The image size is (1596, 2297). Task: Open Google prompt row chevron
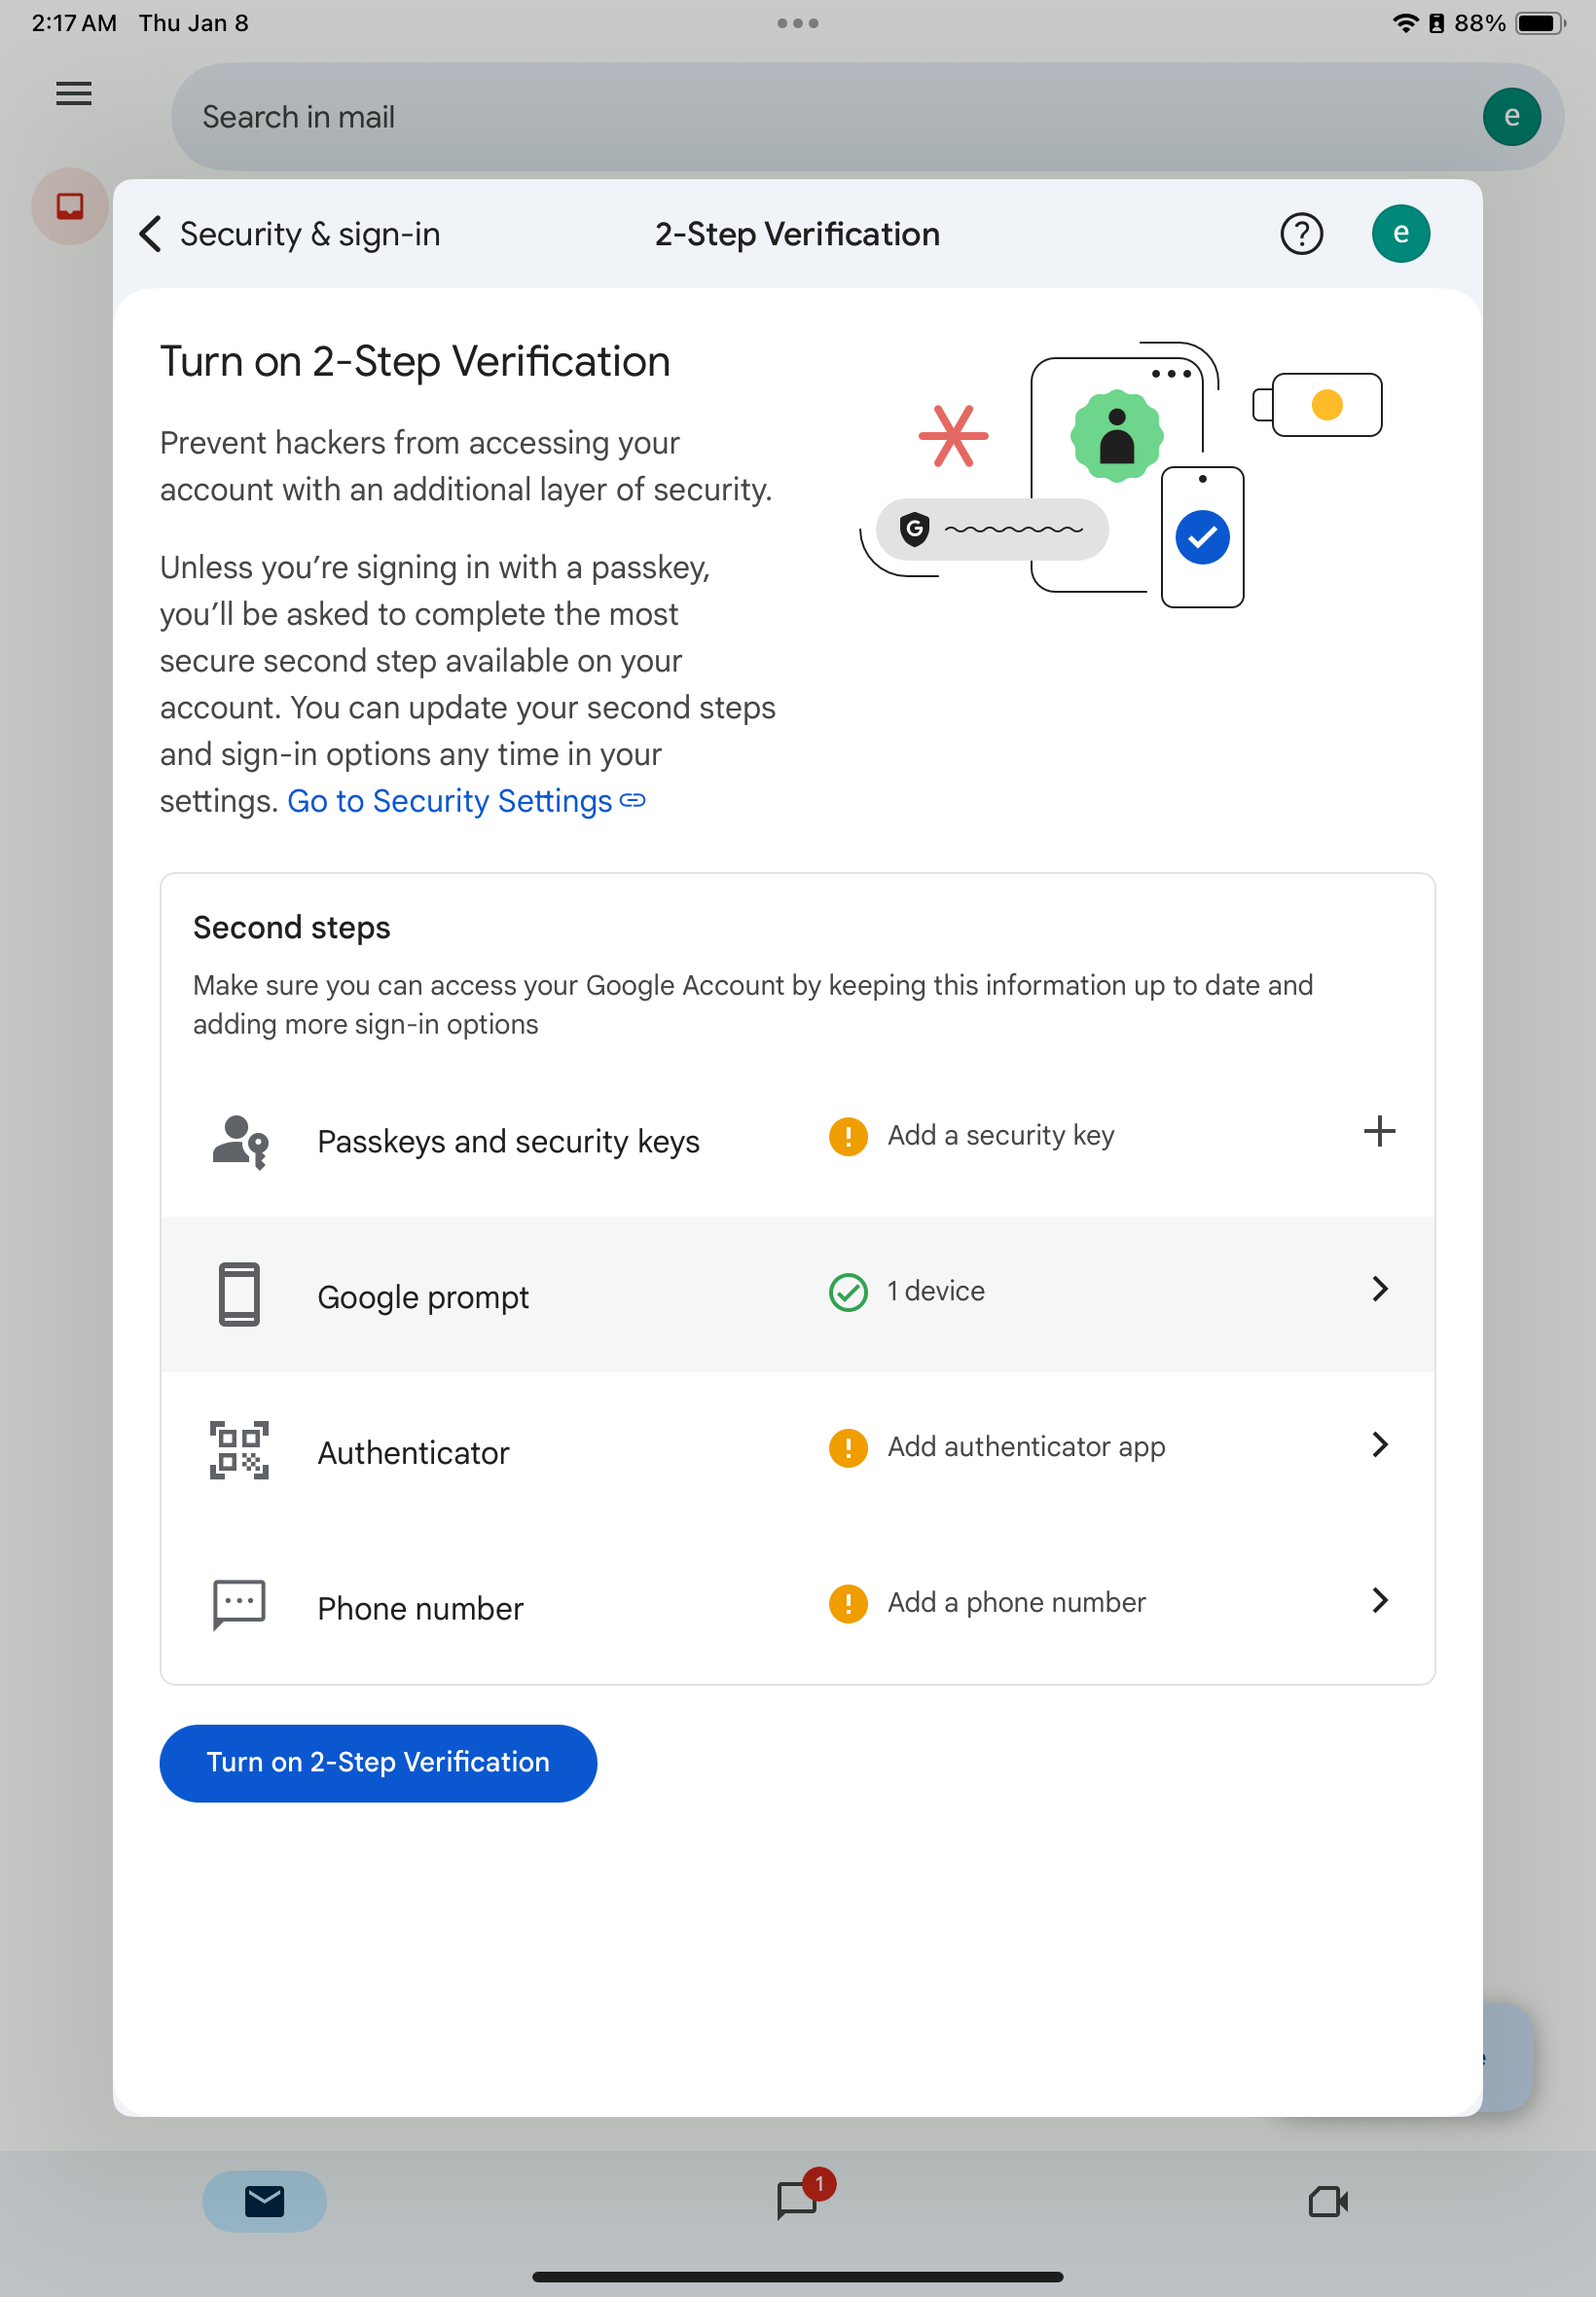[x=1380, y=1289]
